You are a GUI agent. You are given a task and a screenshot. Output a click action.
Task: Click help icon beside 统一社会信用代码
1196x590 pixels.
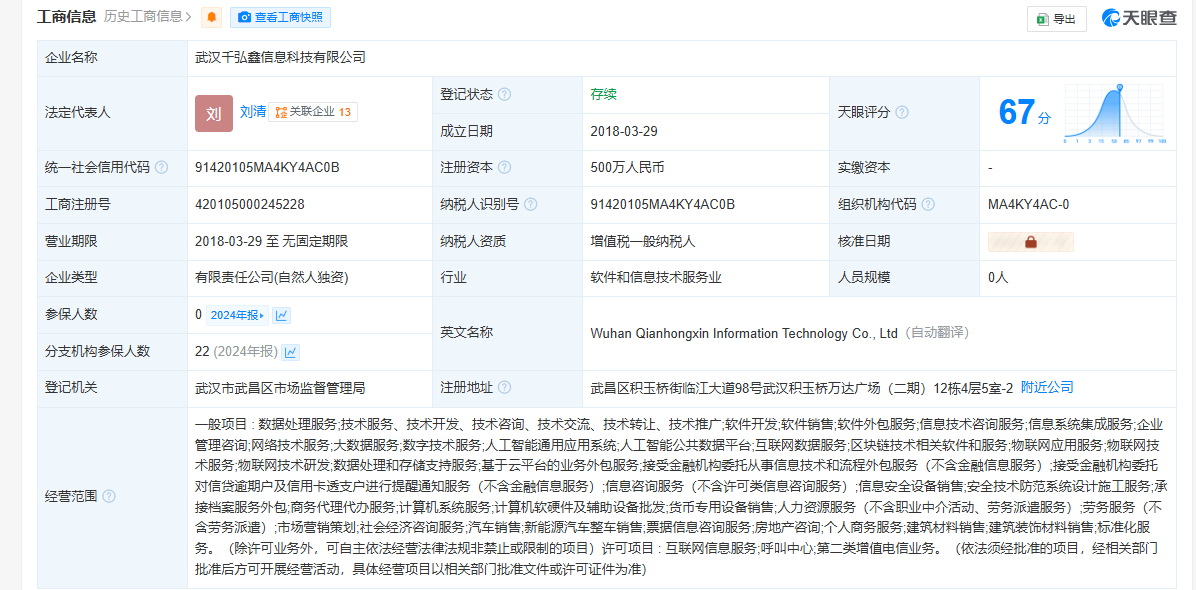pos(162,168)
